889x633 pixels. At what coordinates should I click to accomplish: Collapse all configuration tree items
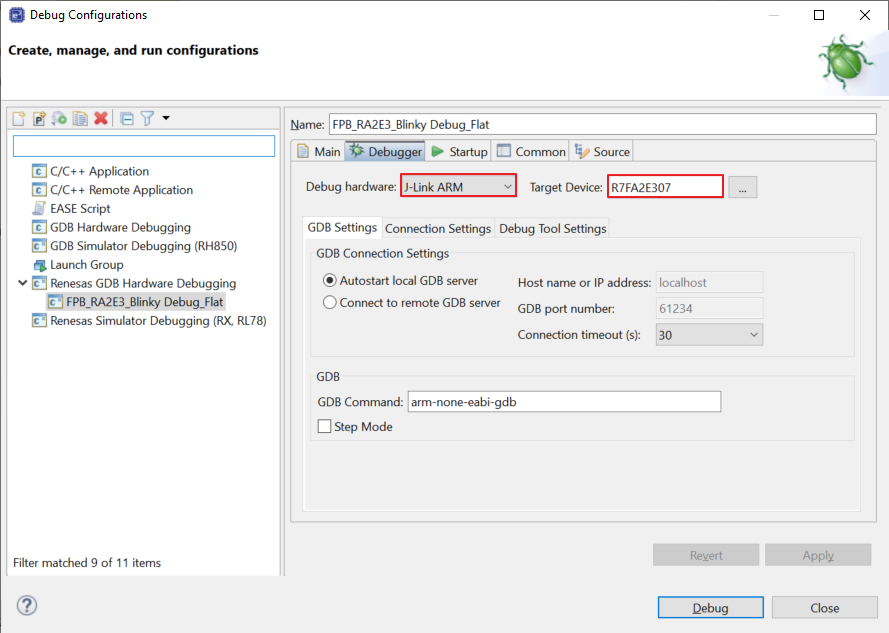click(x=127, y=118)
